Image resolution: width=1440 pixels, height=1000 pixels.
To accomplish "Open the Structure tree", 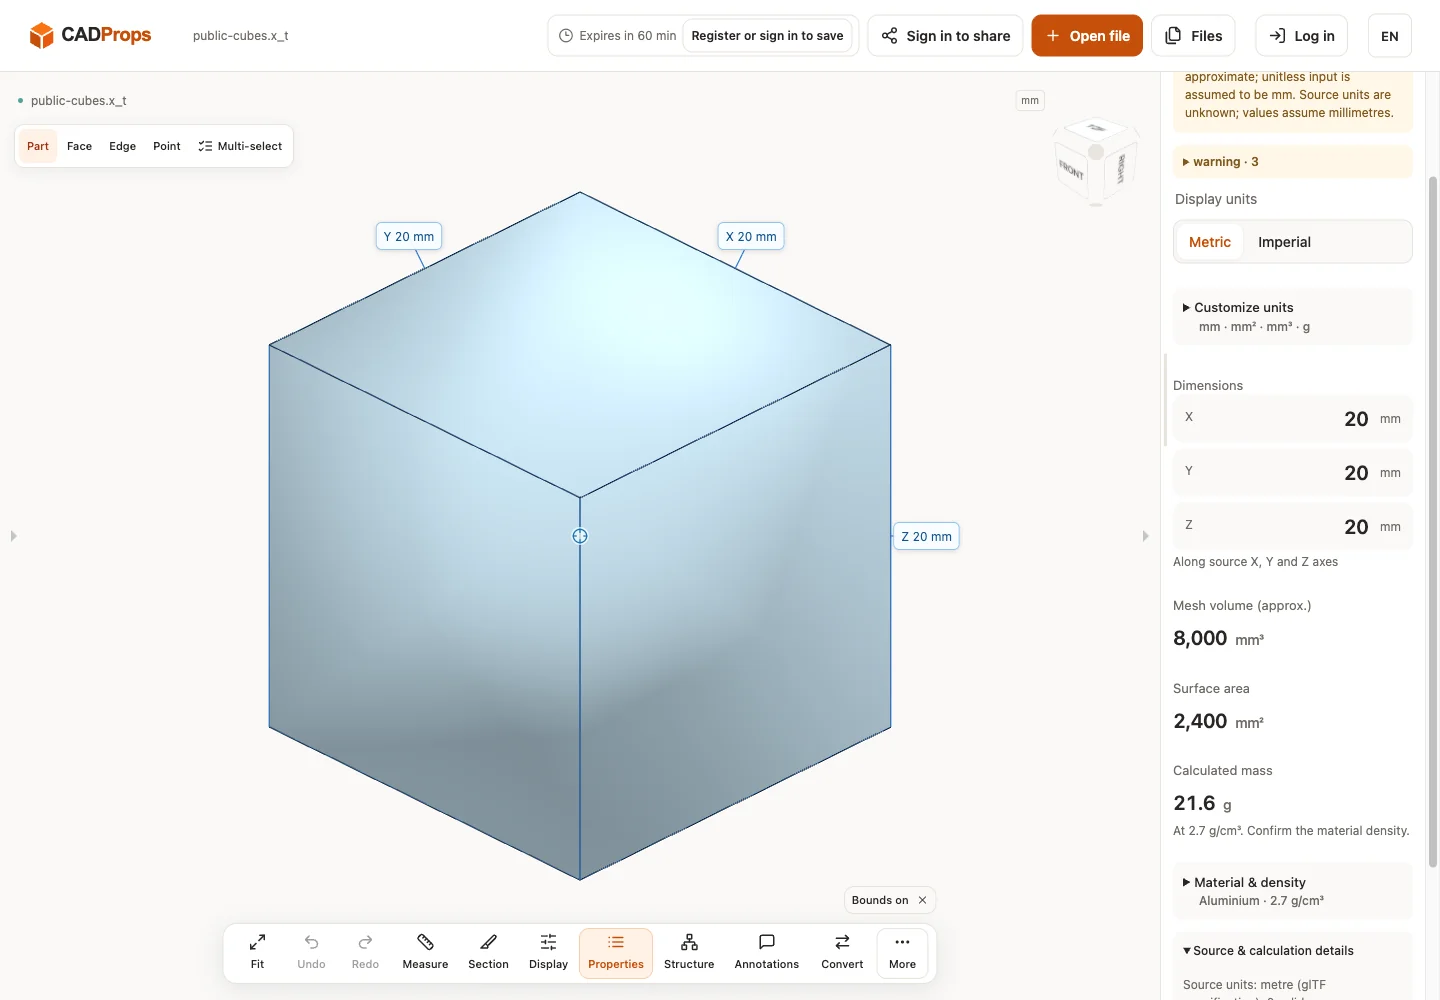I will (x=689, y=952).
